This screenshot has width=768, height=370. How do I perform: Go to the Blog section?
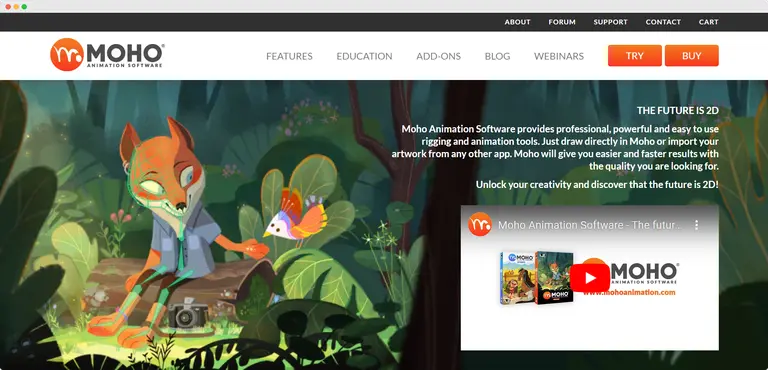pyautogui.click(x=497, y=56)
